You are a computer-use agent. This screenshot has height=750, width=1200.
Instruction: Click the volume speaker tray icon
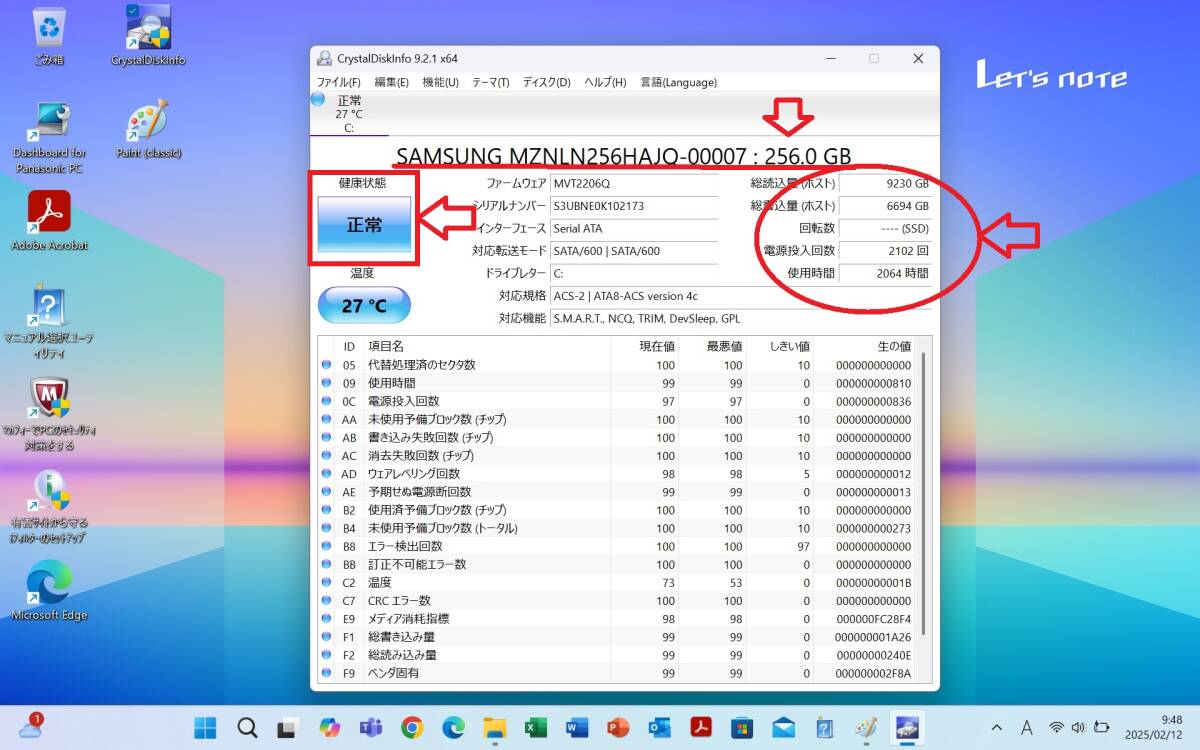1078,728
